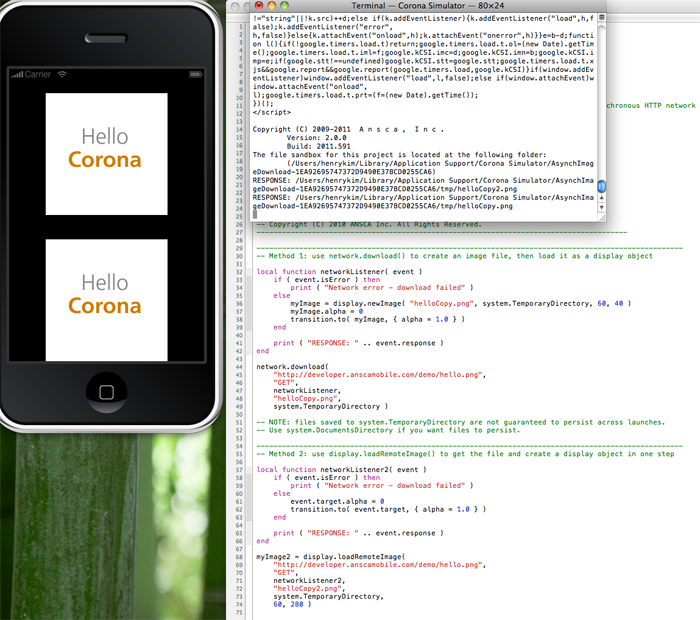Screen dimensions: 700x620
Task: Click the "</script>" line in Terminal
Action: tap(271, 112)
